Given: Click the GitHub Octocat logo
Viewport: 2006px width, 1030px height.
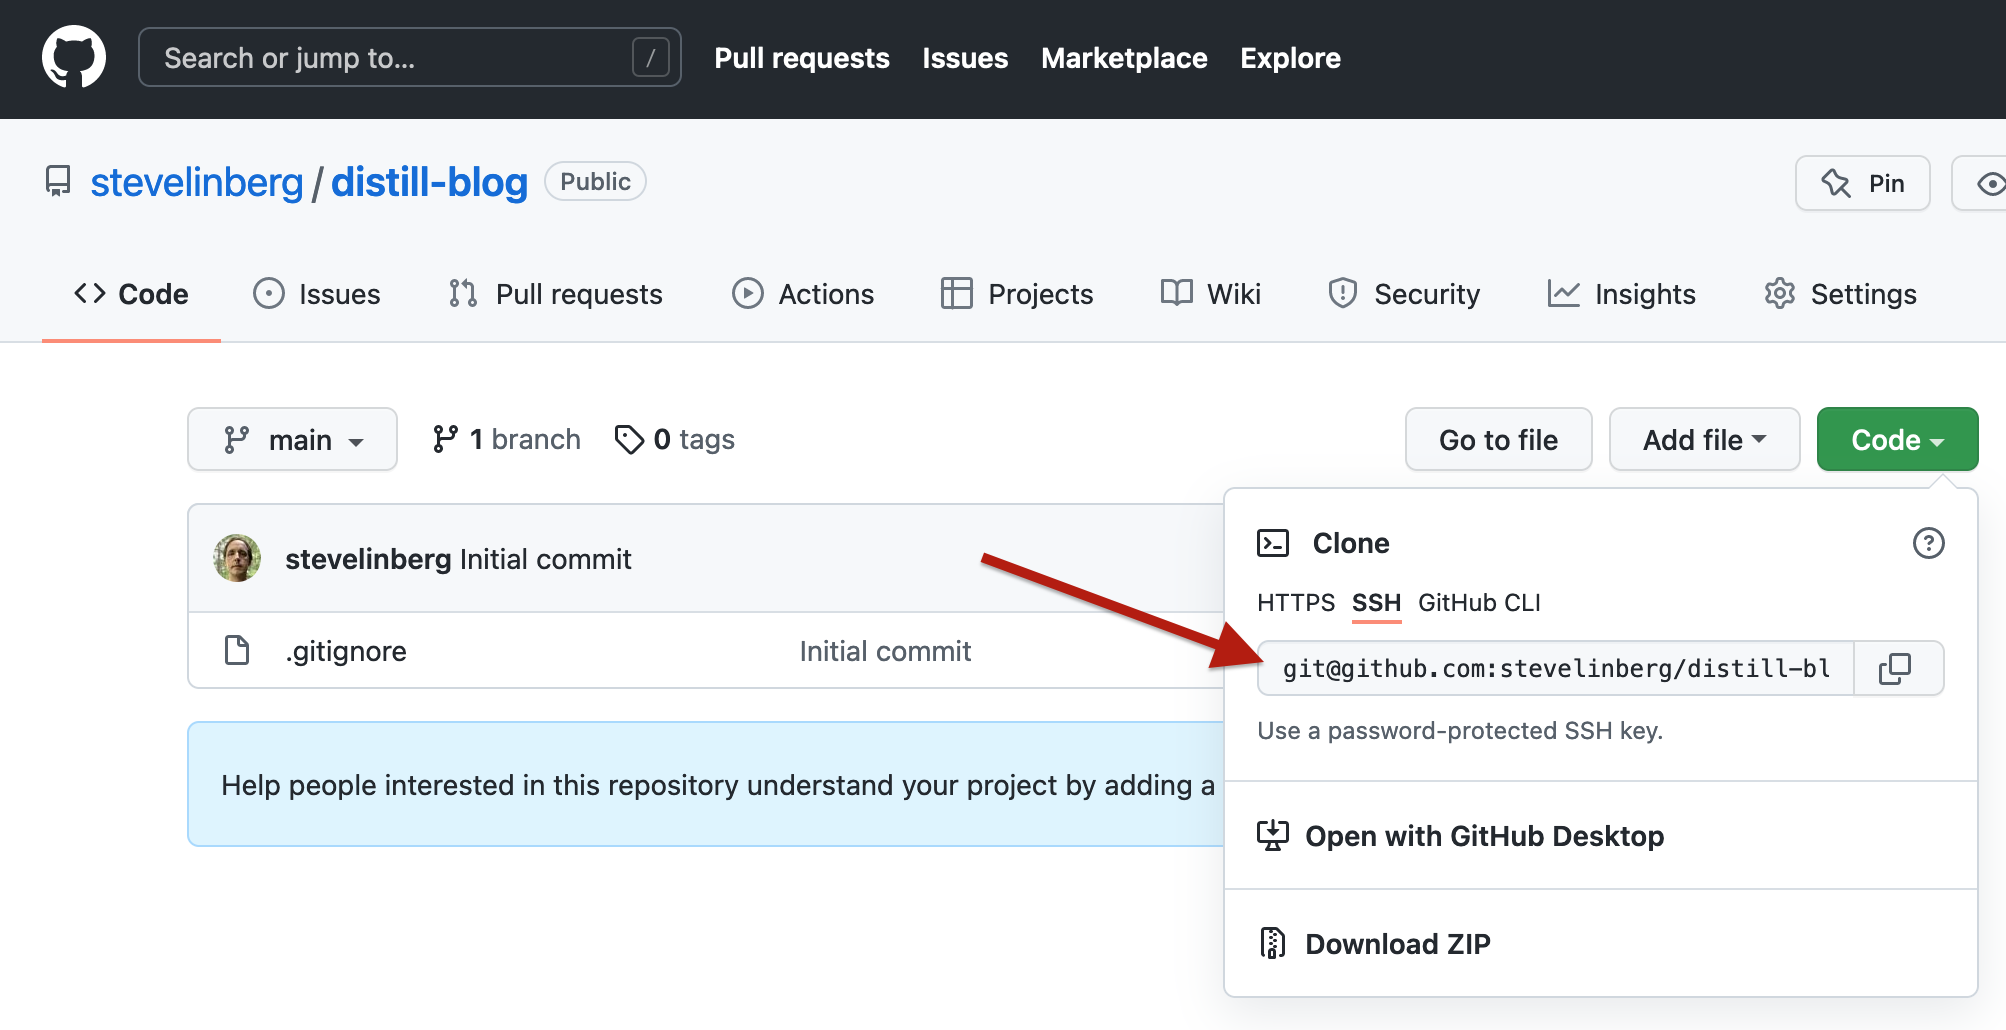Looking at the screenshot, I should [74, 57].
